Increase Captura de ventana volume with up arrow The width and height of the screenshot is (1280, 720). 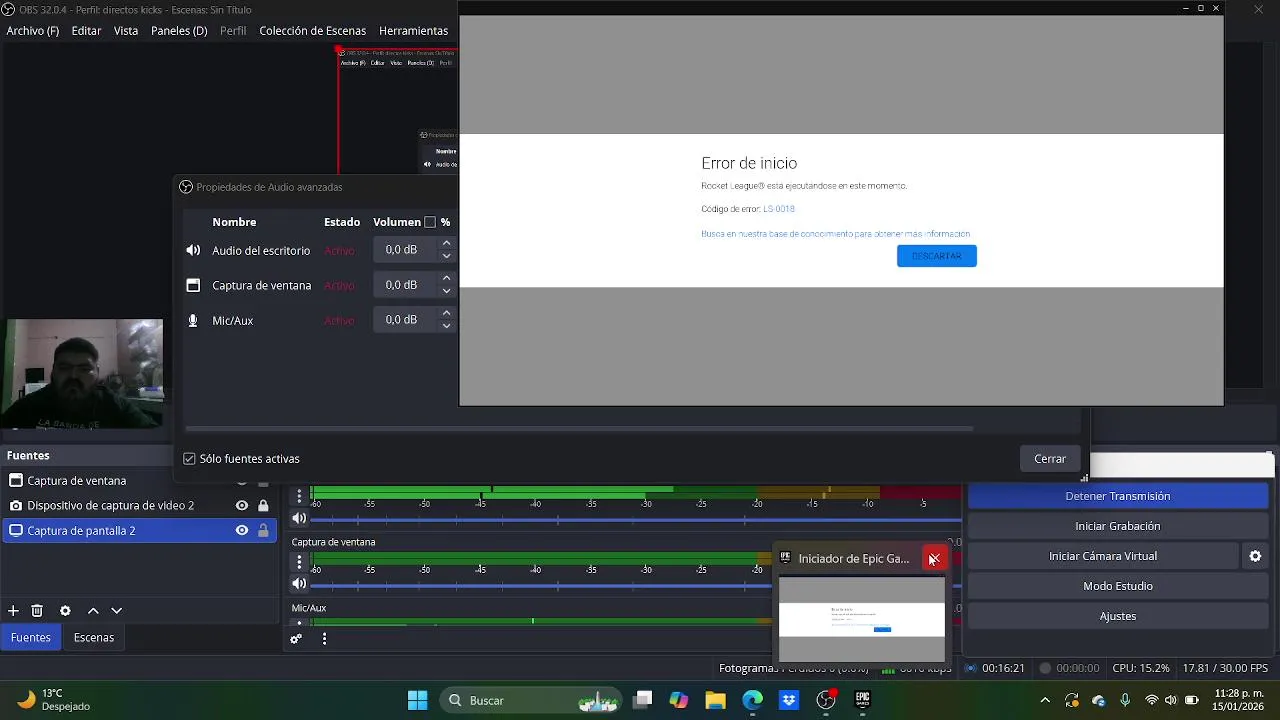coord(446,278)
